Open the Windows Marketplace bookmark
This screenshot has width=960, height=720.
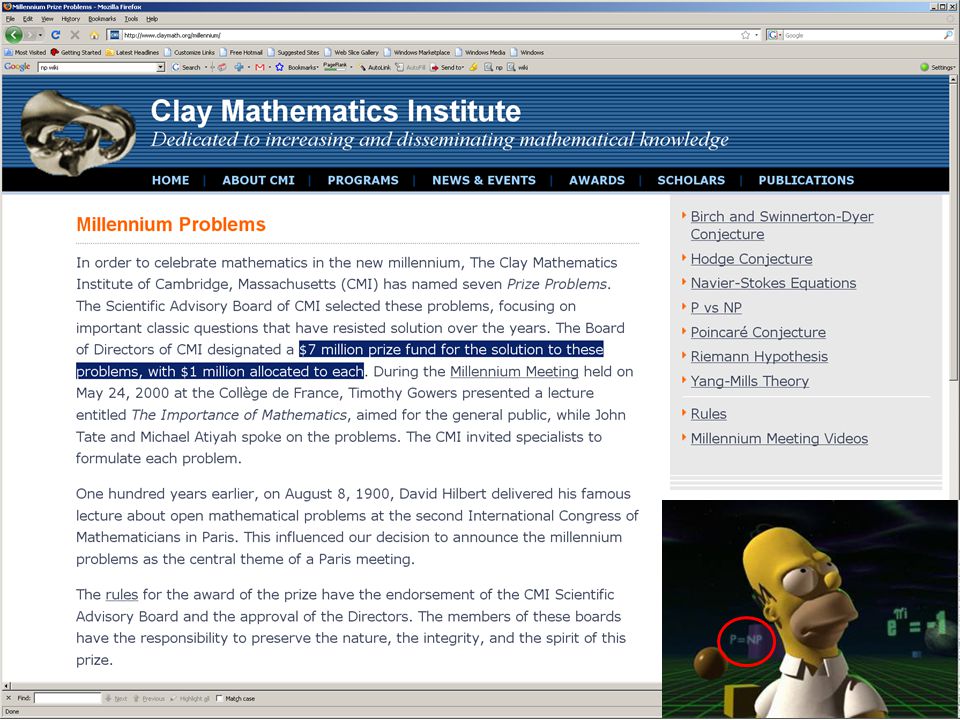417,52
